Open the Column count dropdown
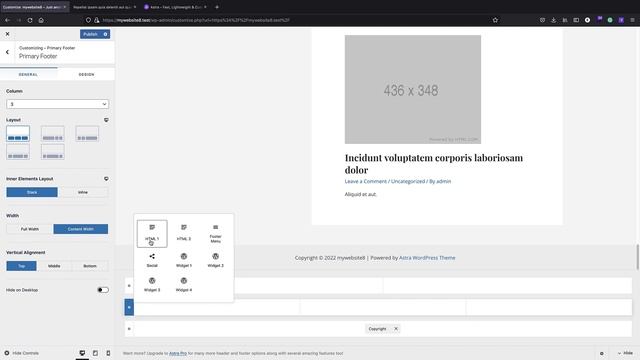Viewport: 640px width, 360px height. point(58,104)
